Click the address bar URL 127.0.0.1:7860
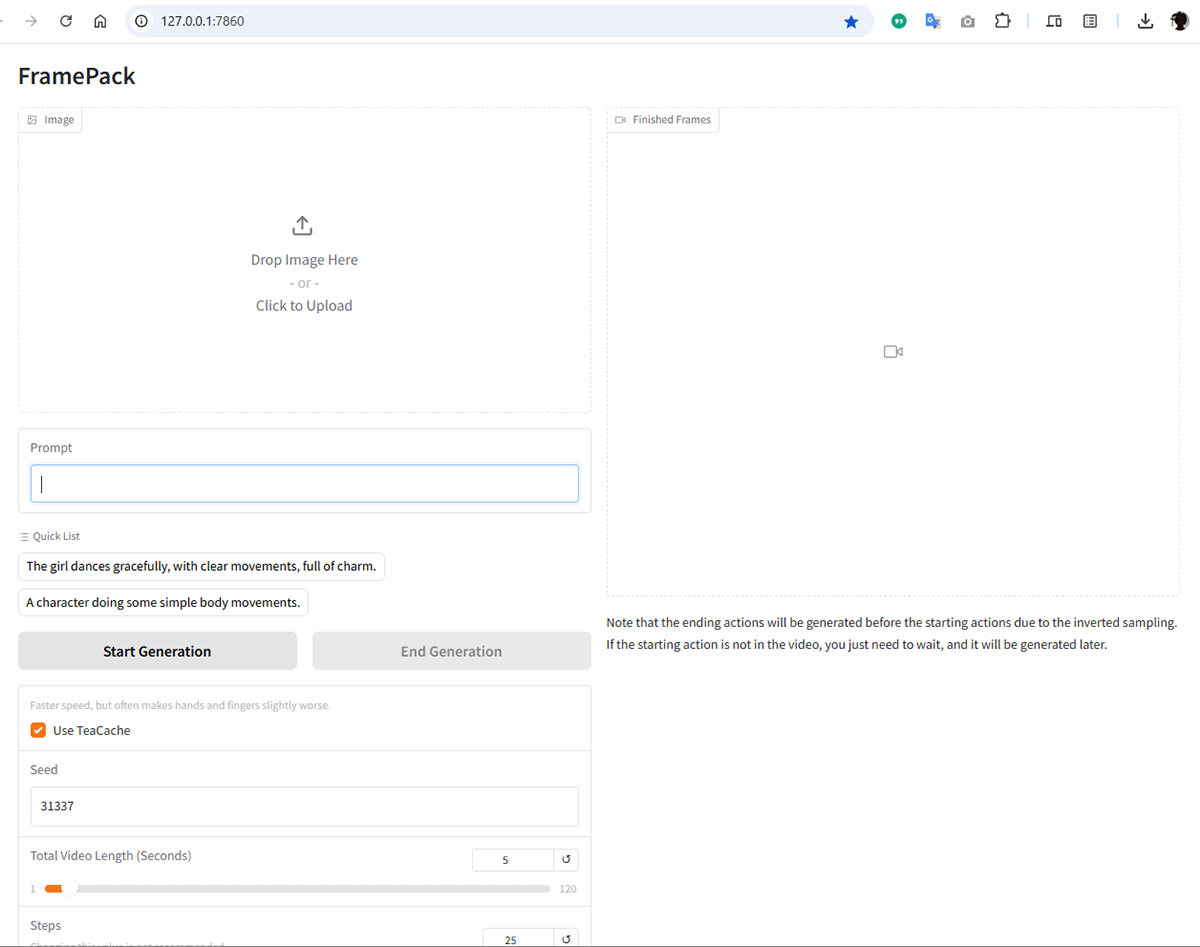The height and width of the screenshot is (947, 1200). pos(202,21)
